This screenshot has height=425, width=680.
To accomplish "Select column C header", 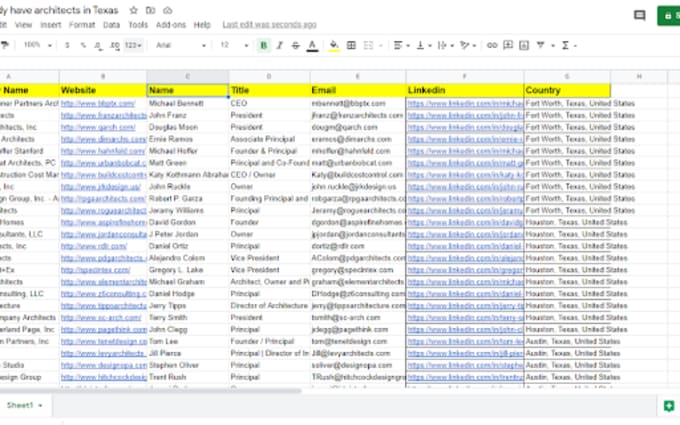I will tap(187, 76).
